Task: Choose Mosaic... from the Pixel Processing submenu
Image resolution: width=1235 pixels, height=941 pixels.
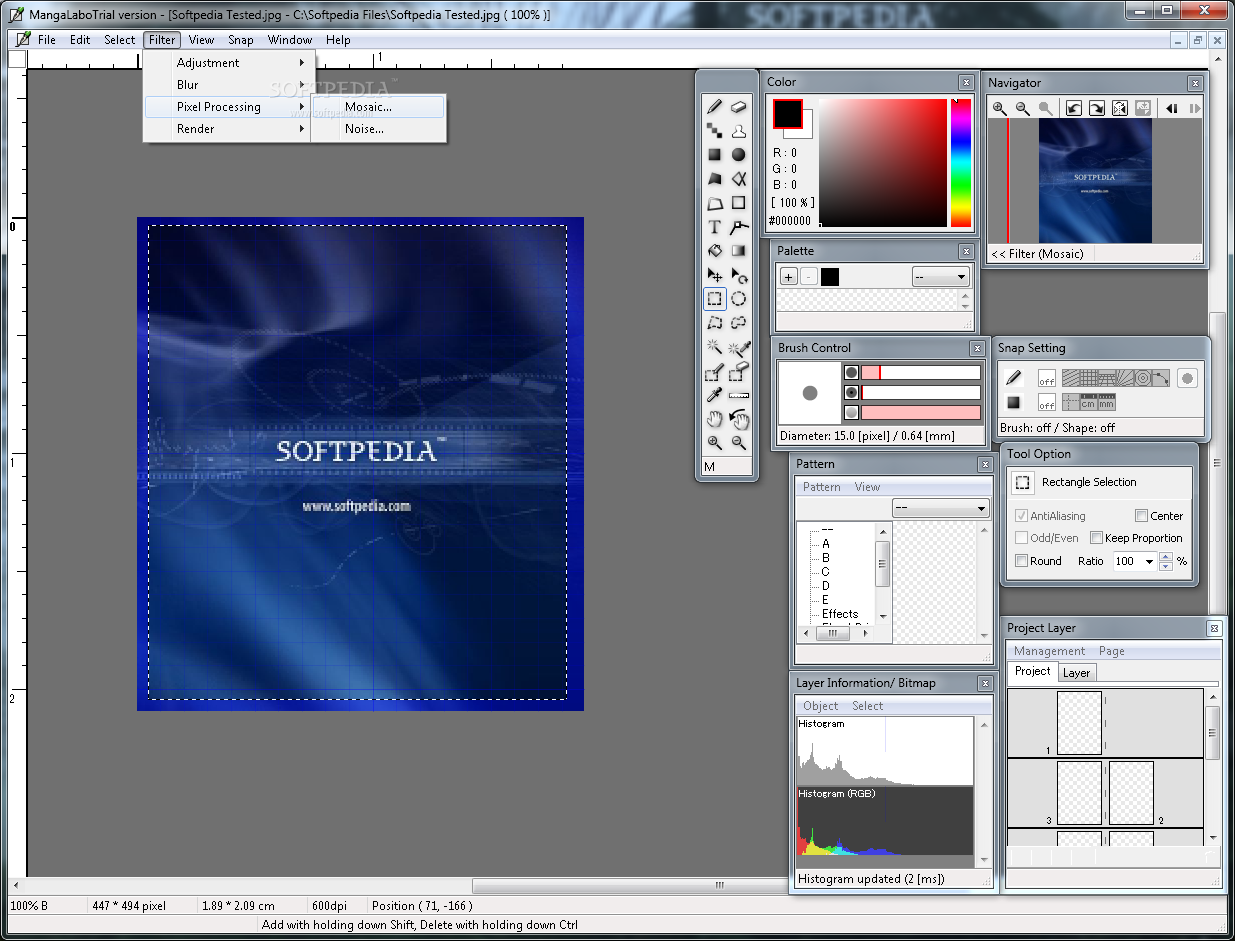Action: coord(379,107)
